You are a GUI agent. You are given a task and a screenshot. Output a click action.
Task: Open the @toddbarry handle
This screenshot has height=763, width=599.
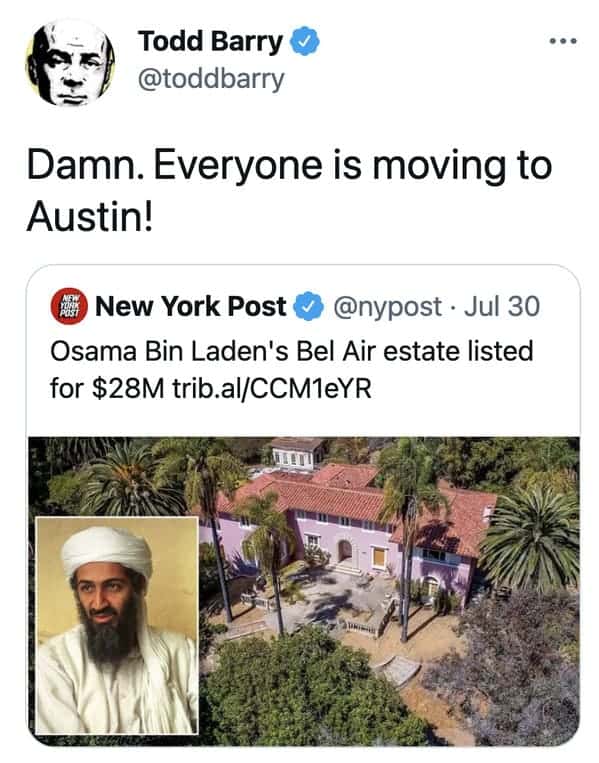[211, 79]
